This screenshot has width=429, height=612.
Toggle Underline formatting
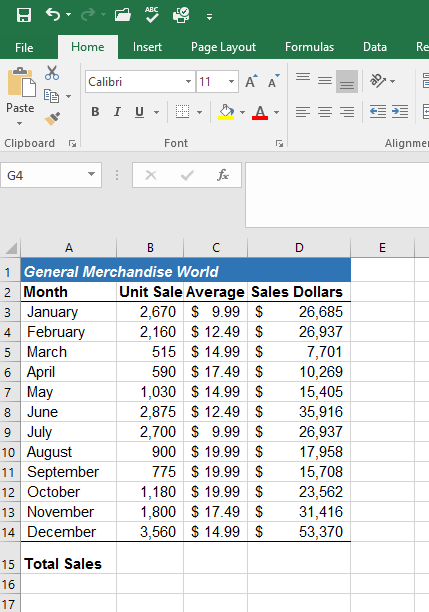[x=139, y=112]
